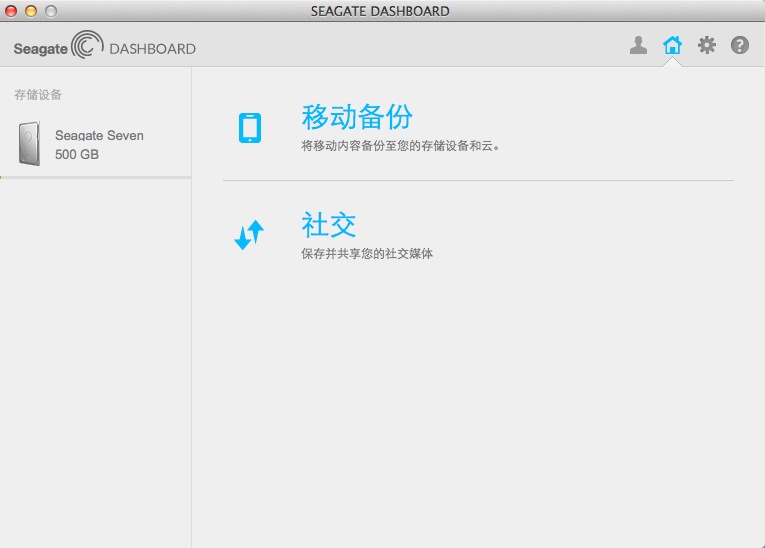This screenshot has height=548, width=765.
Task: Click the SEAGATE DASHBOARD title bar text
Action: [x=380, y=11]
